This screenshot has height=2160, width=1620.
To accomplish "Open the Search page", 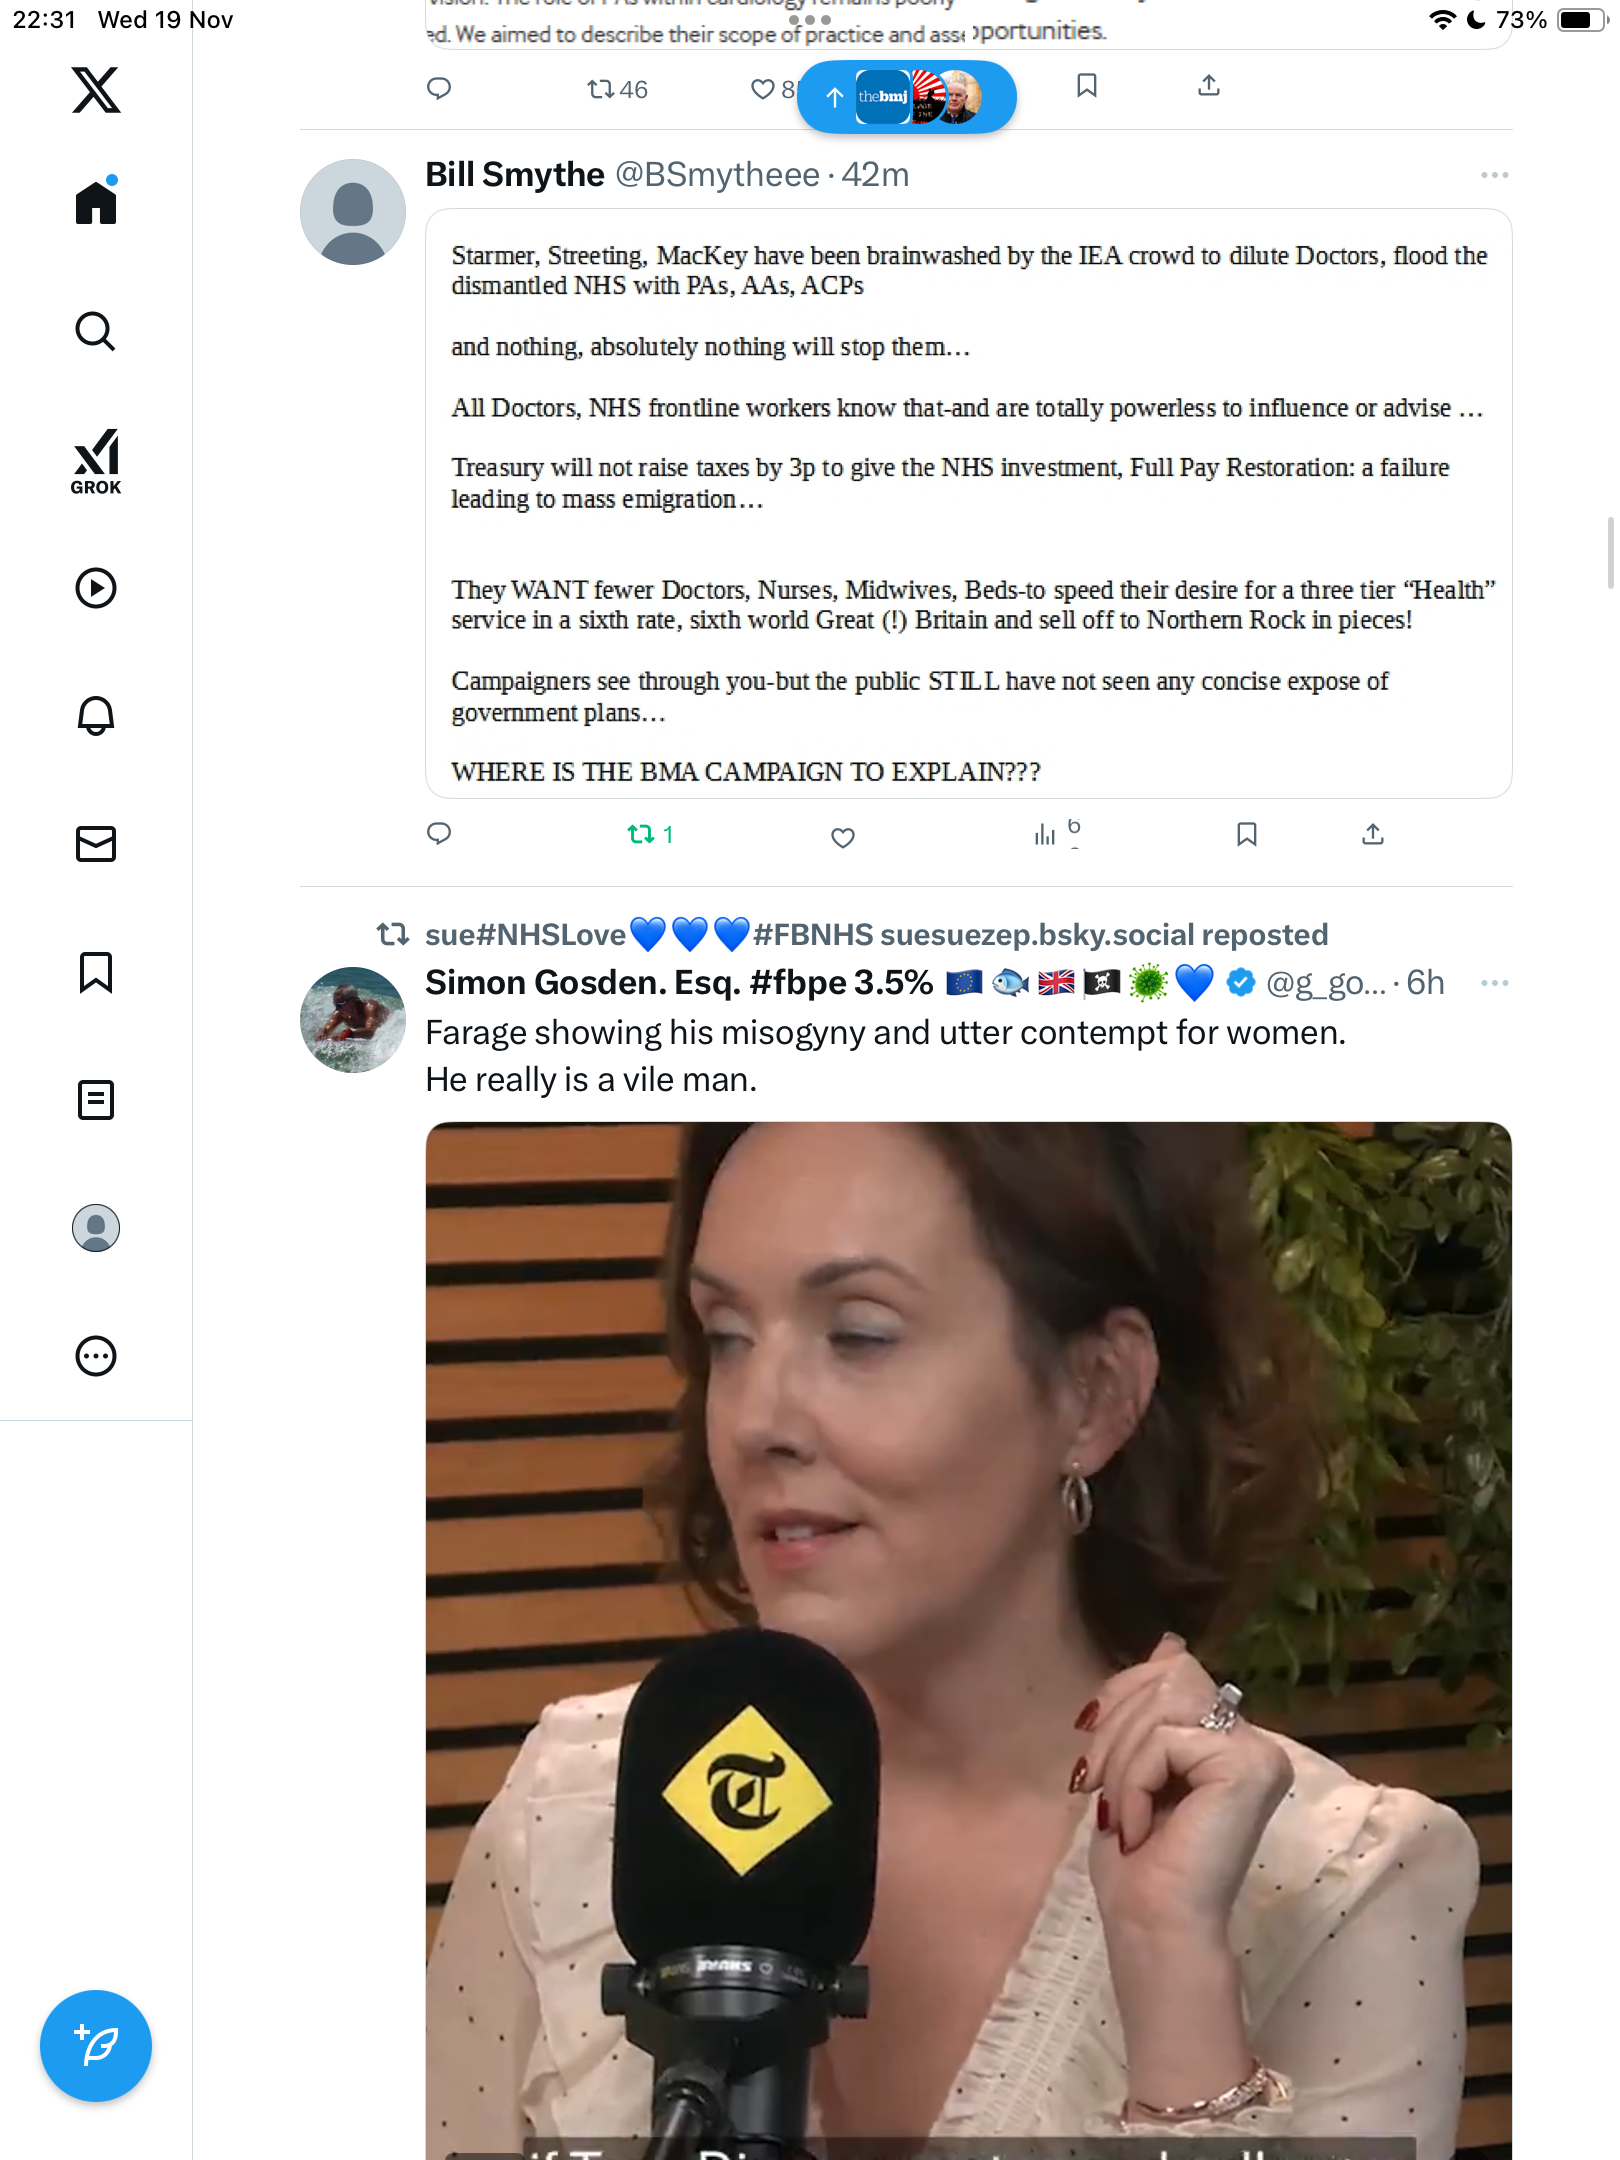I will click(96, 331).
